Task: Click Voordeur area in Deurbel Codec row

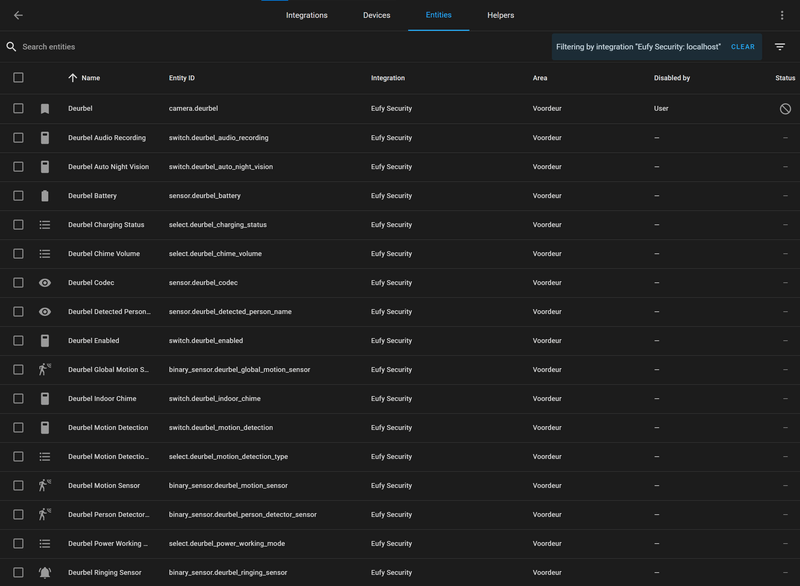Action: click(547, 283)
